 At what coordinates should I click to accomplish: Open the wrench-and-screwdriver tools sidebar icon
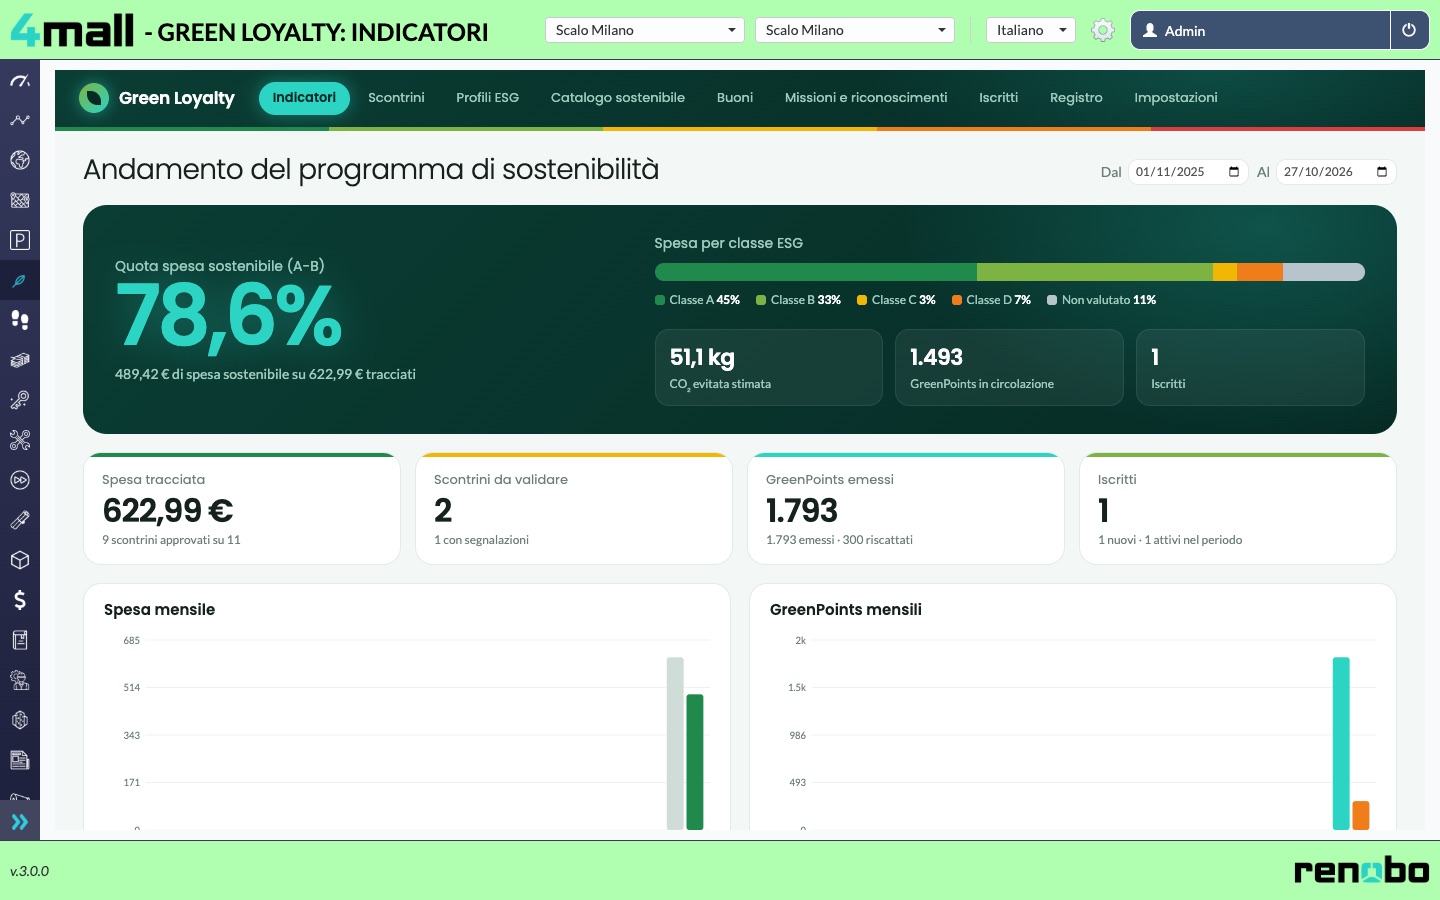[19, 440]
